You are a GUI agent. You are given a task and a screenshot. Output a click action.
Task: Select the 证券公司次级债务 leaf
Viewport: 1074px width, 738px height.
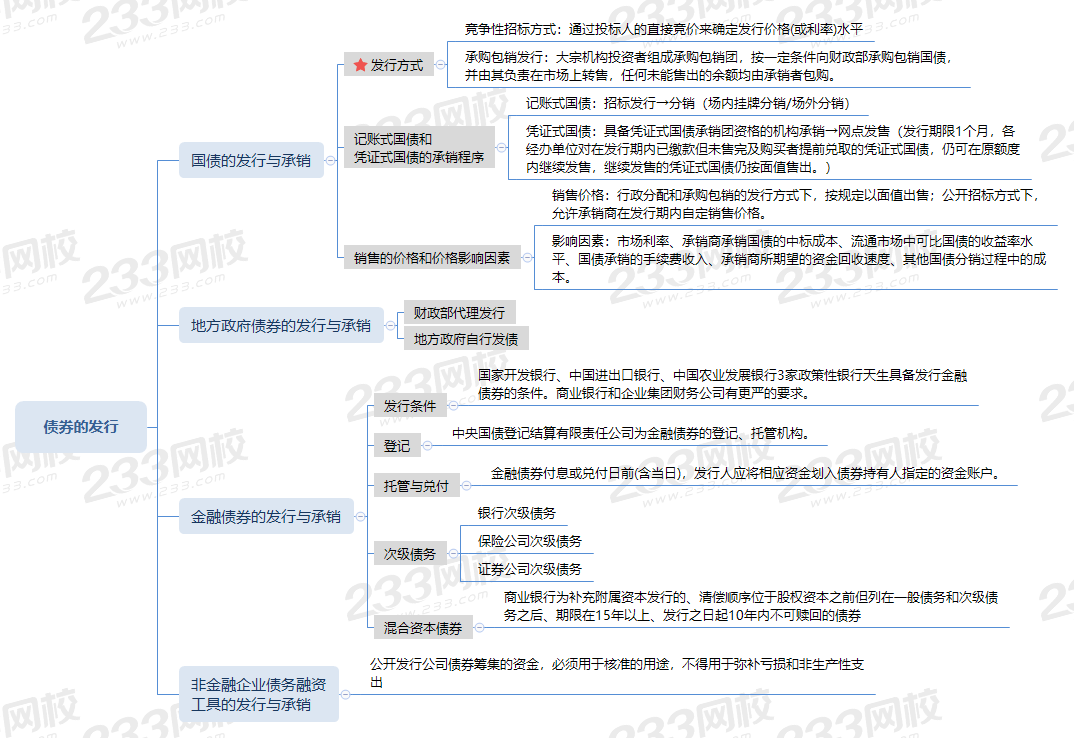tap(529, 569)
